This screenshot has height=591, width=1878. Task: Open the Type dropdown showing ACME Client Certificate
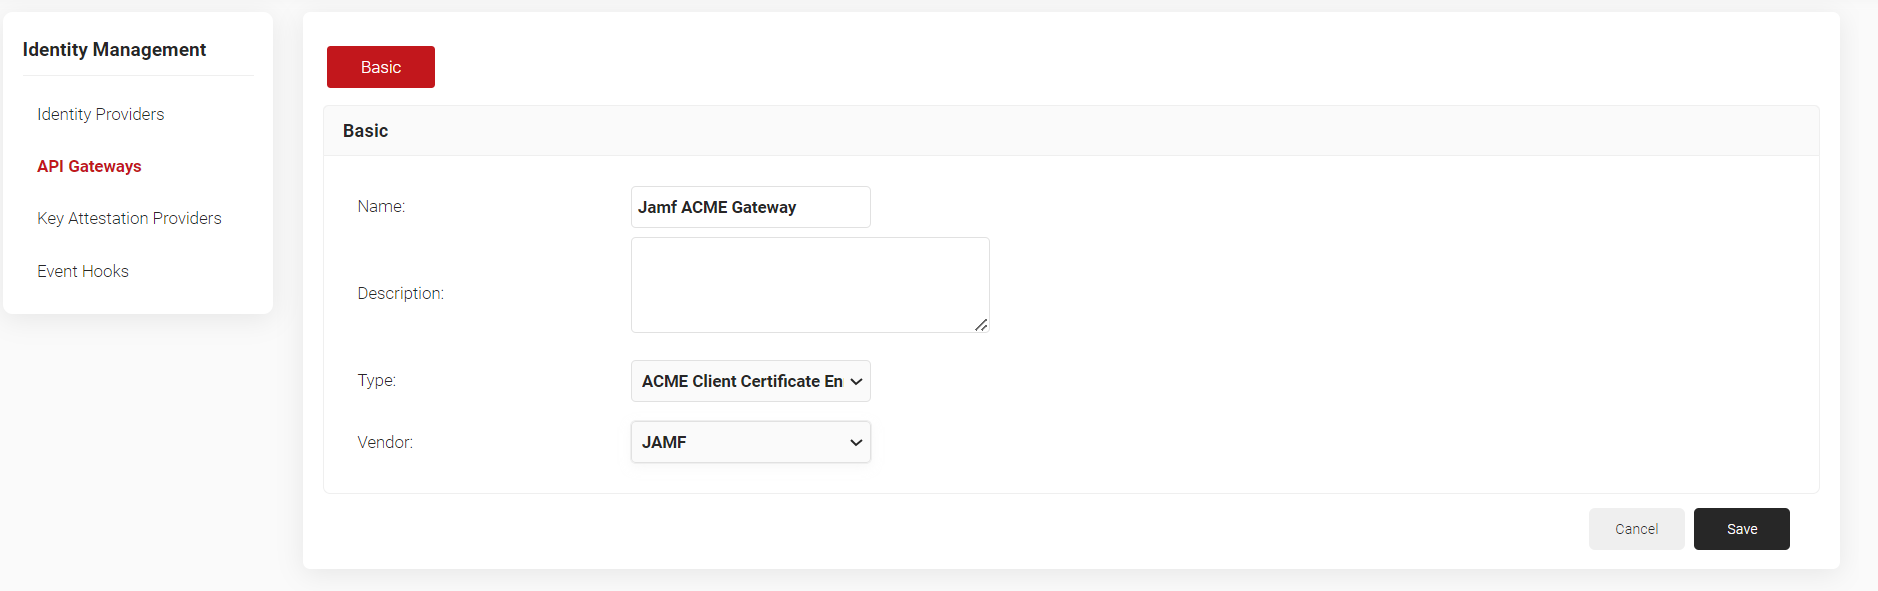[x=740, y=381]
